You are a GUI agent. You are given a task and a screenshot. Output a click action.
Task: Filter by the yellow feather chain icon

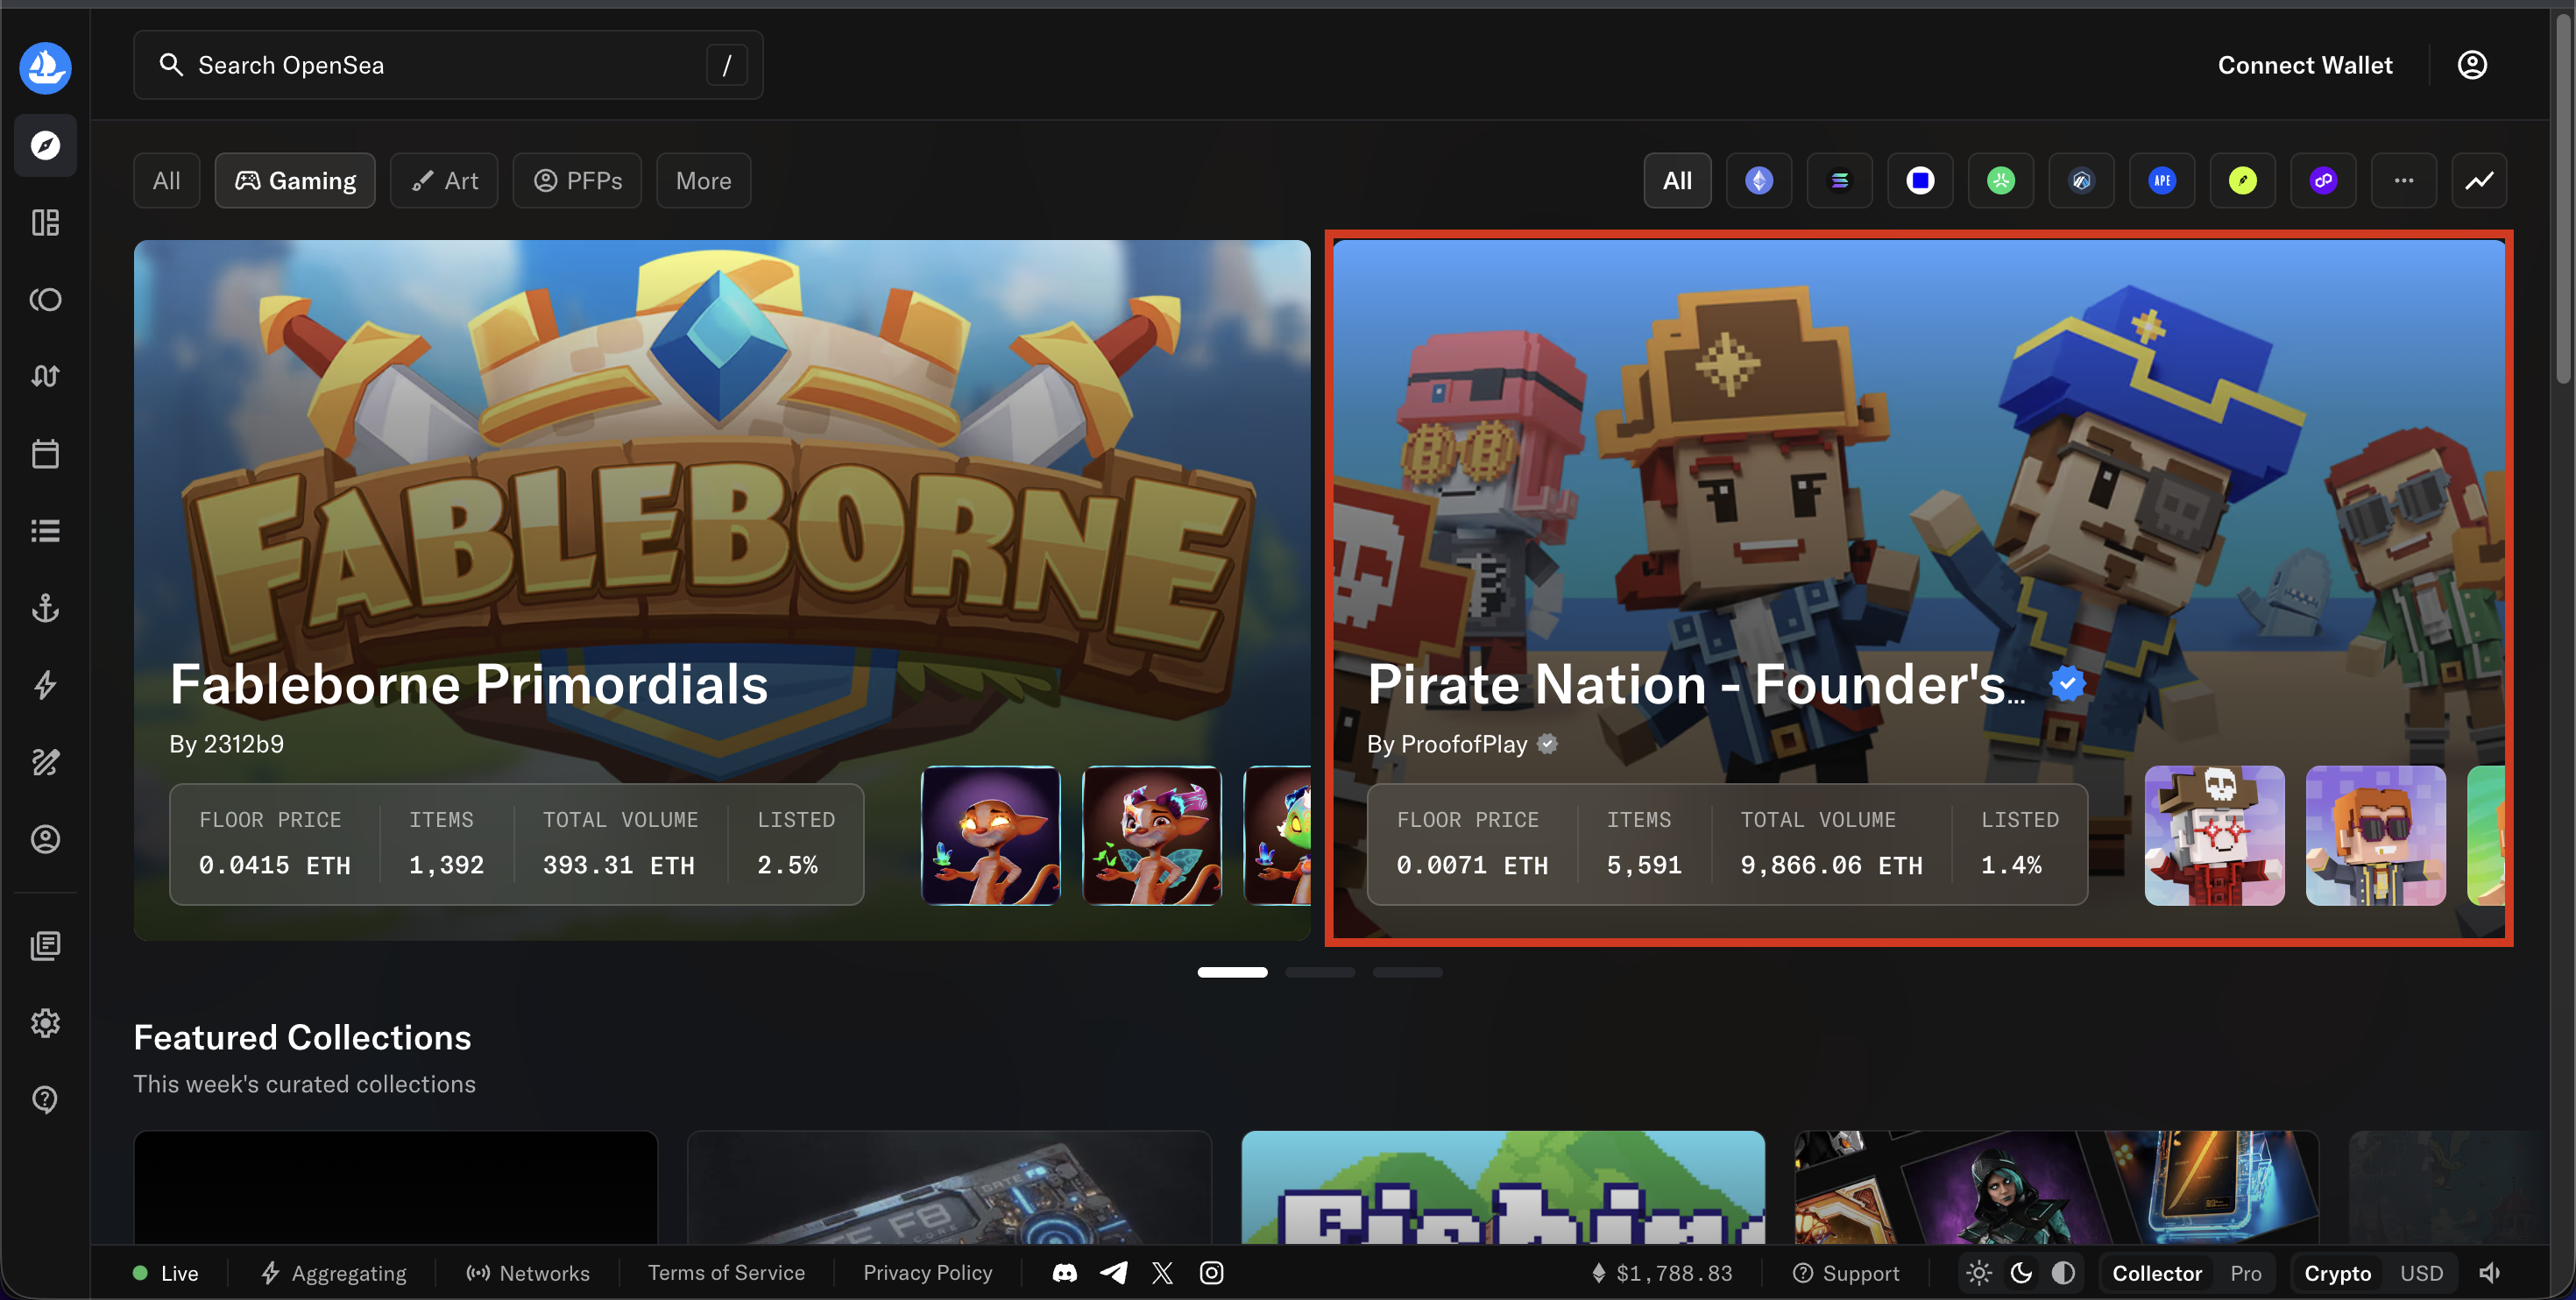(x=2243, y=181)
